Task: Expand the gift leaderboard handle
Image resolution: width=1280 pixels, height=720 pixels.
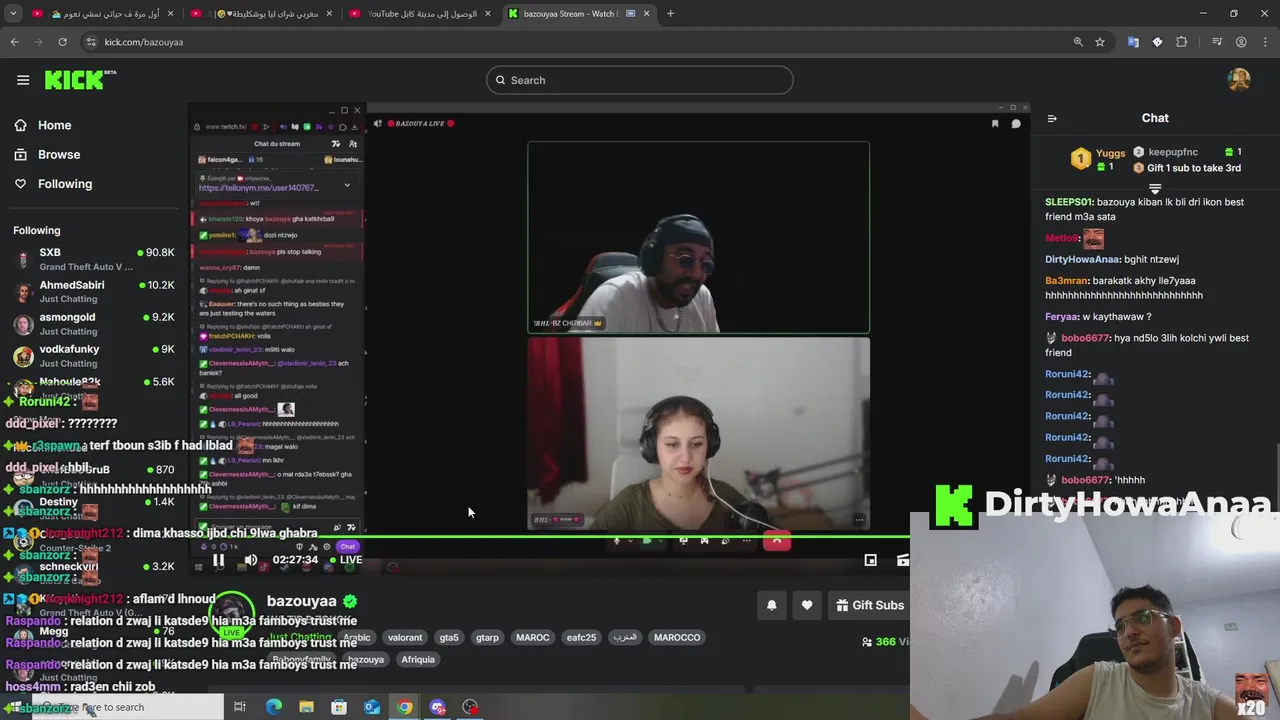Action: coord(1155,188)
